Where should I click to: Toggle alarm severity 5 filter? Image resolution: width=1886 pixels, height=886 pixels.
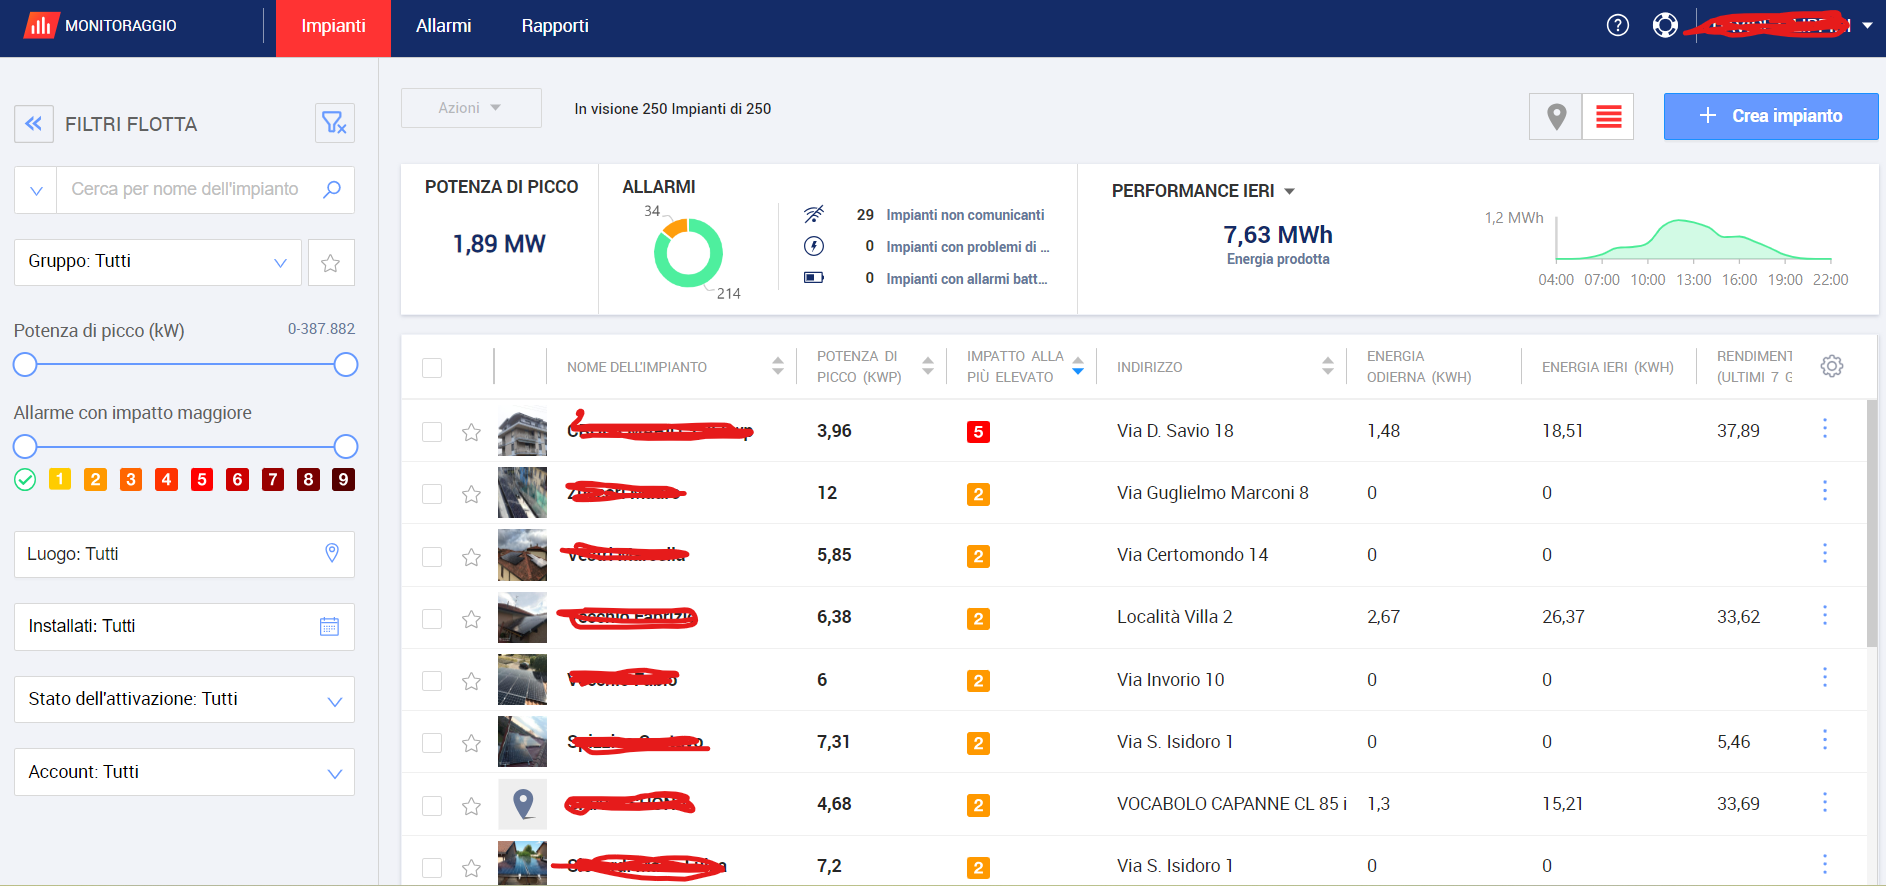[x=202, y=480]
